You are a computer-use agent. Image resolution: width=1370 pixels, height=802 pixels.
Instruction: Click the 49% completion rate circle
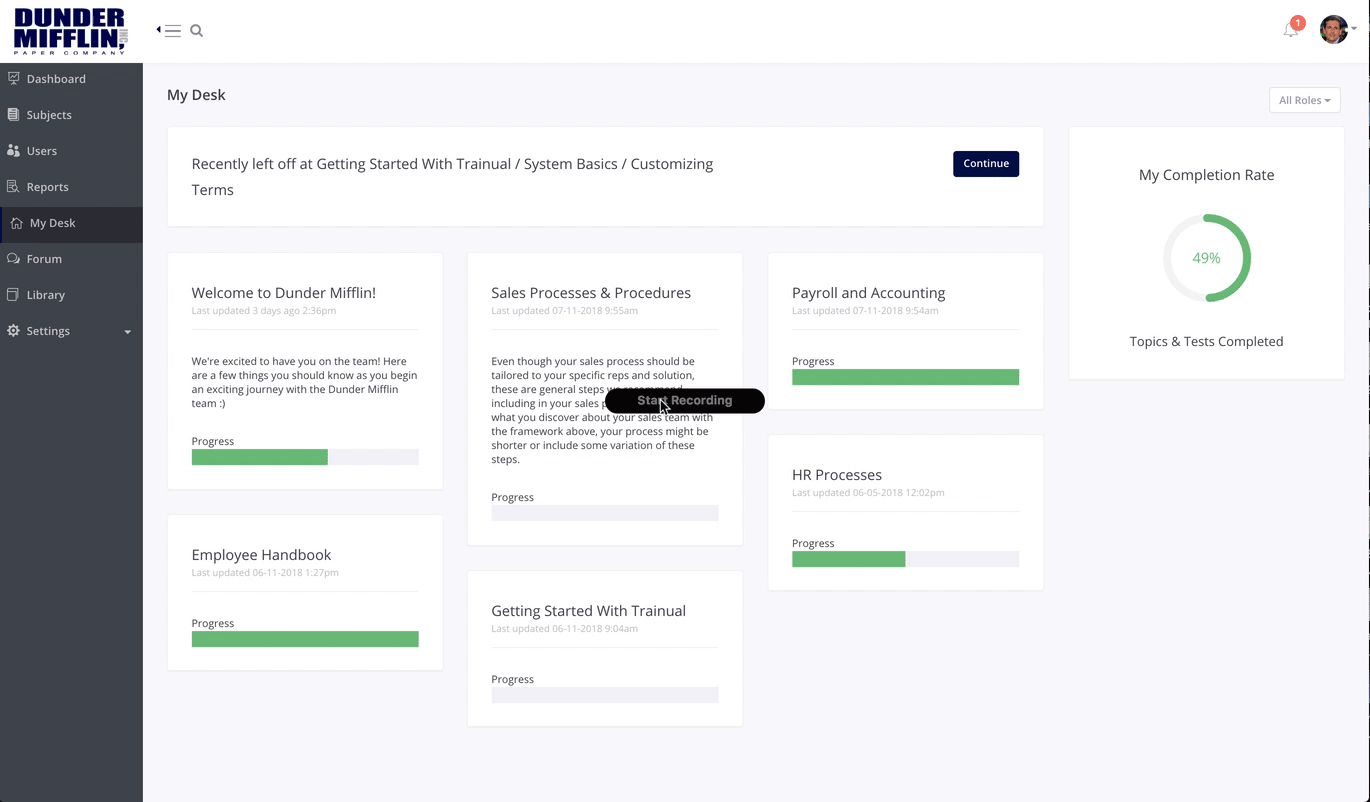point(1206,258)
